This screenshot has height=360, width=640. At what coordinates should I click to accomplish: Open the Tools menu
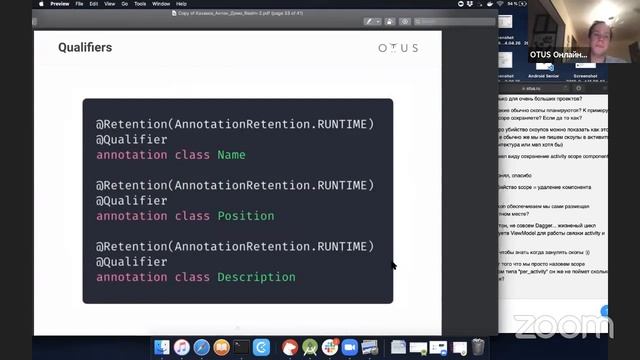click(140, 4)
